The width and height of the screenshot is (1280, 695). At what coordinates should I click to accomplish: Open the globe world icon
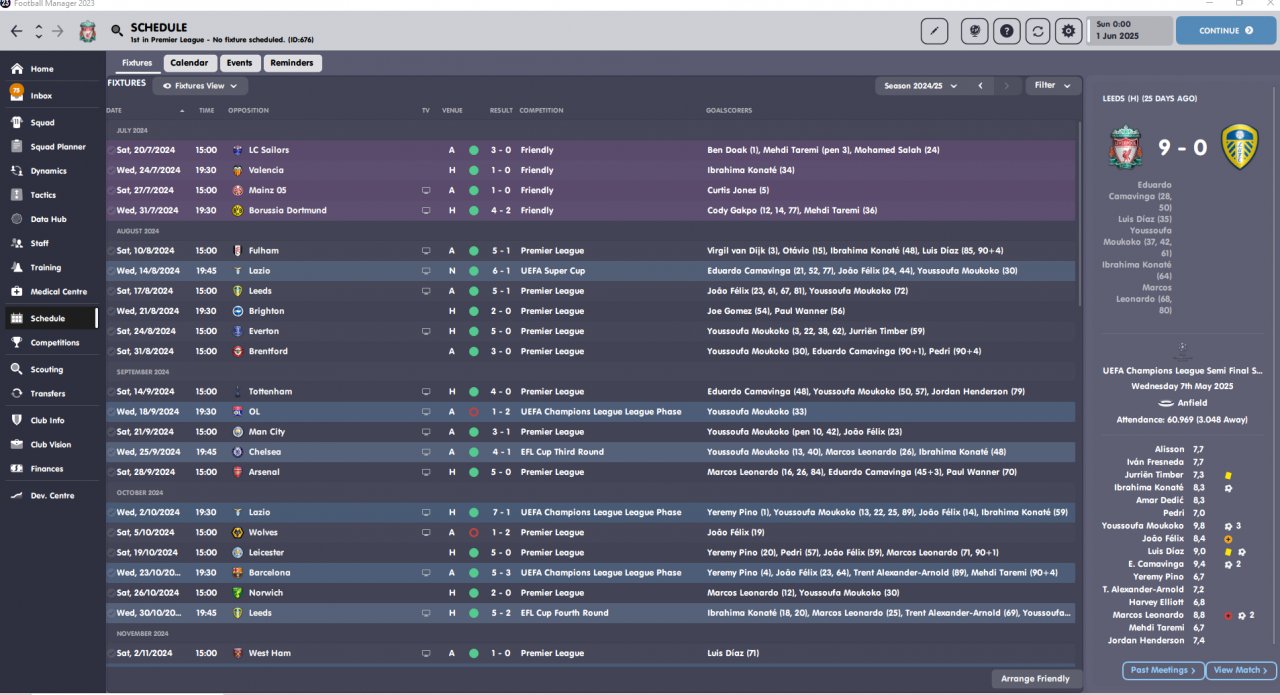974,31
